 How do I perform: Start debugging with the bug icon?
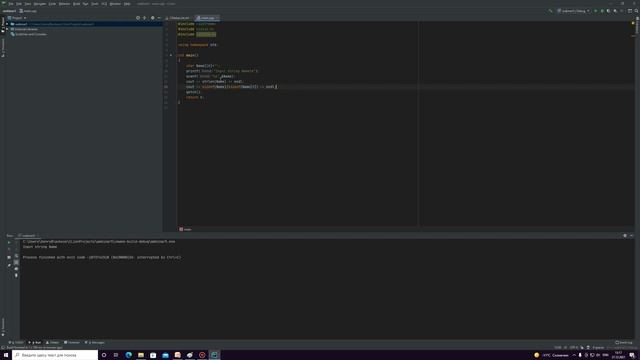pos(602,11)
